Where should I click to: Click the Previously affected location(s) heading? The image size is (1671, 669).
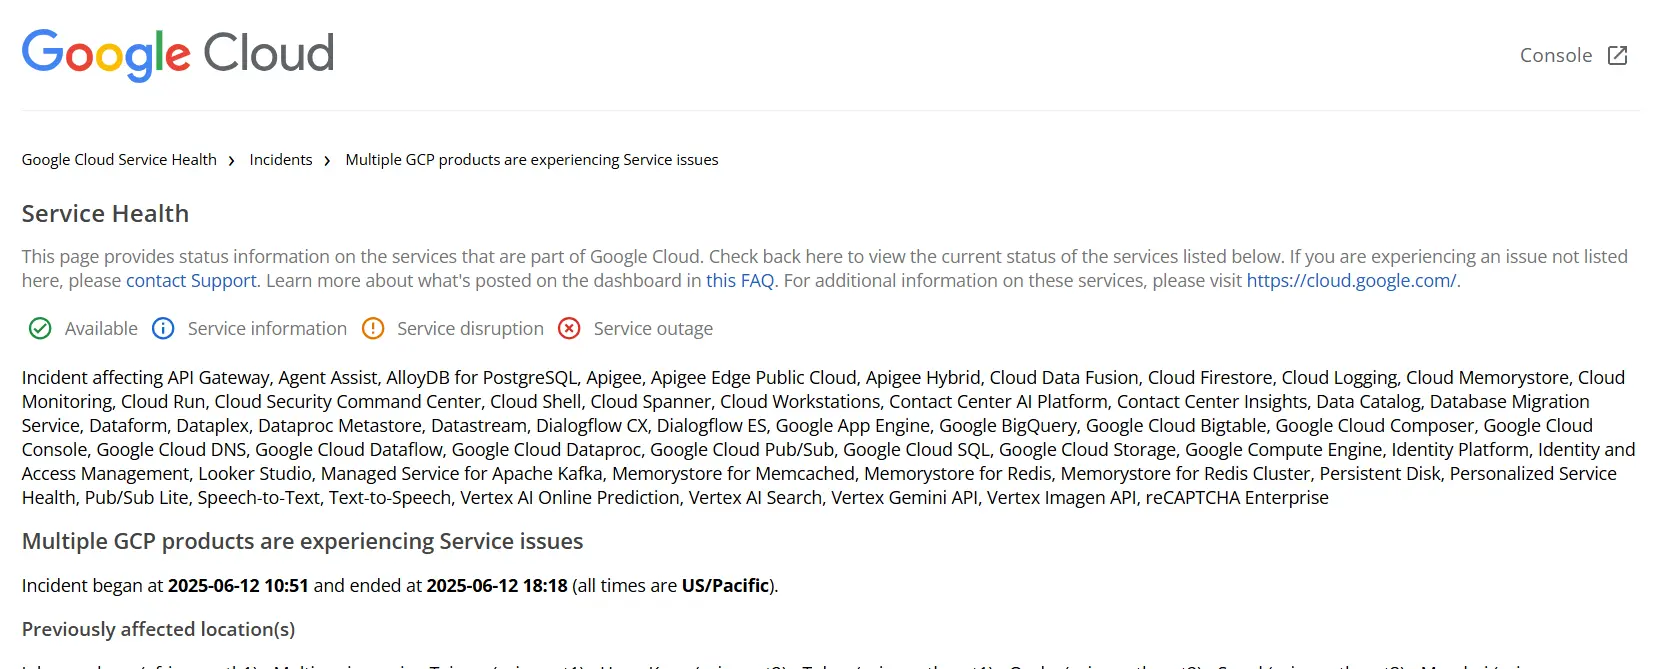(158, 630)
